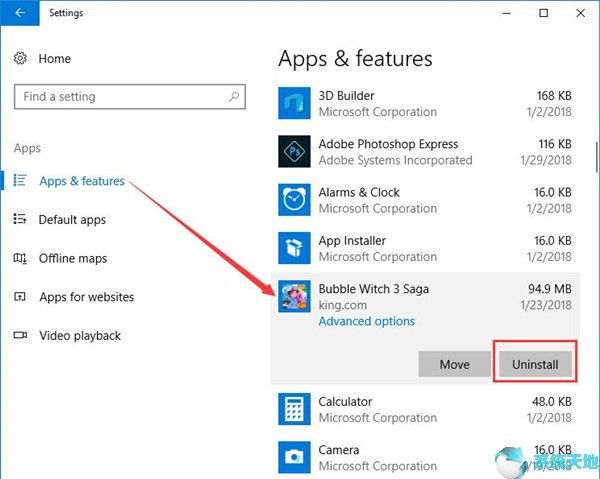Open the Apps & features section

[x=81, y=181]
